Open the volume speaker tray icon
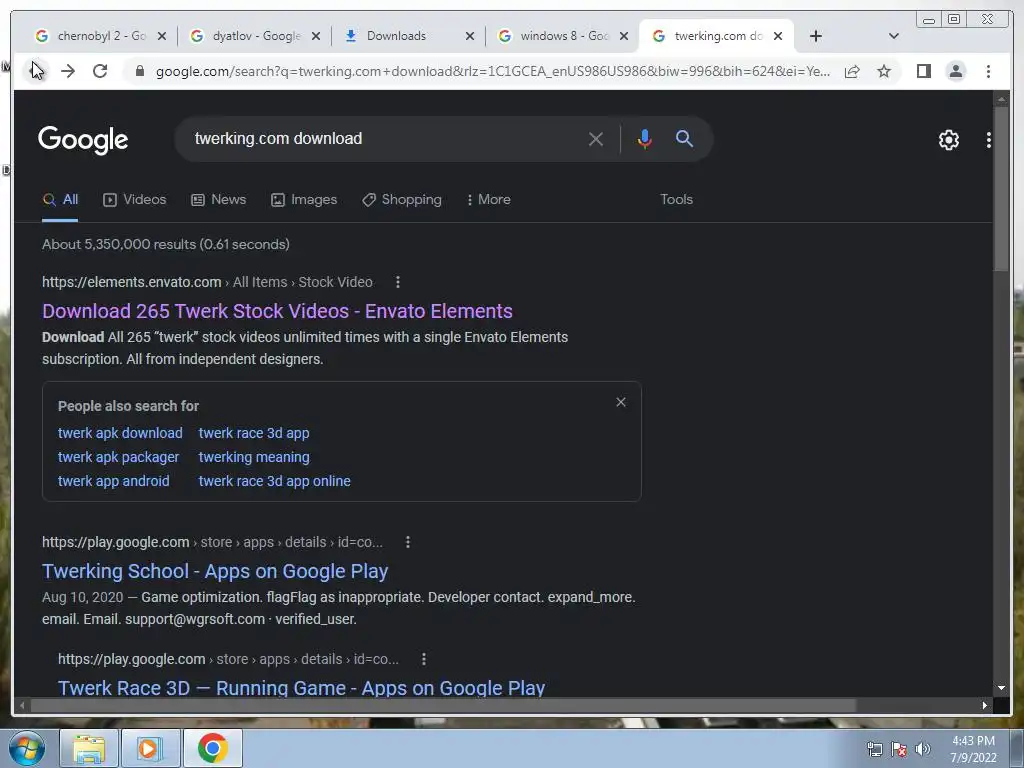The width and height of the screenshot is (1024, 768). [922, 749]
